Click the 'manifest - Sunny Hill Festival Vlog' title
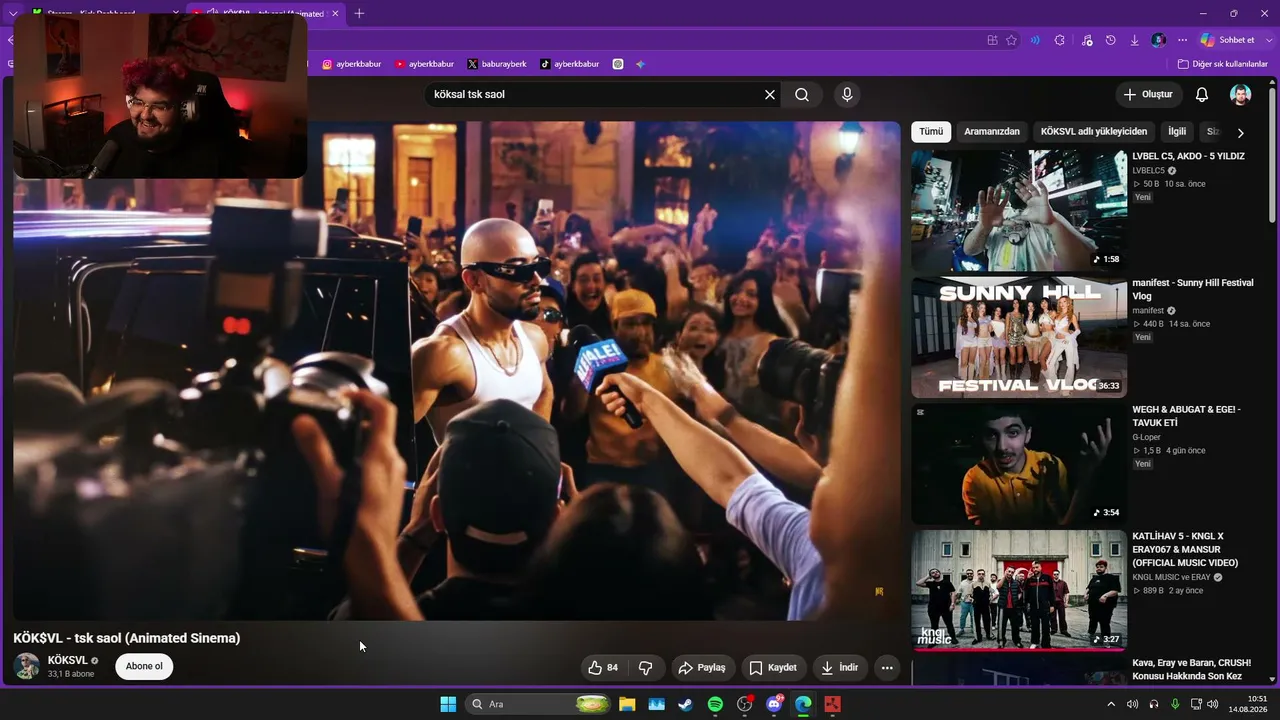The width and height of the screenshot is (1280, 720). click(1192, 290)
